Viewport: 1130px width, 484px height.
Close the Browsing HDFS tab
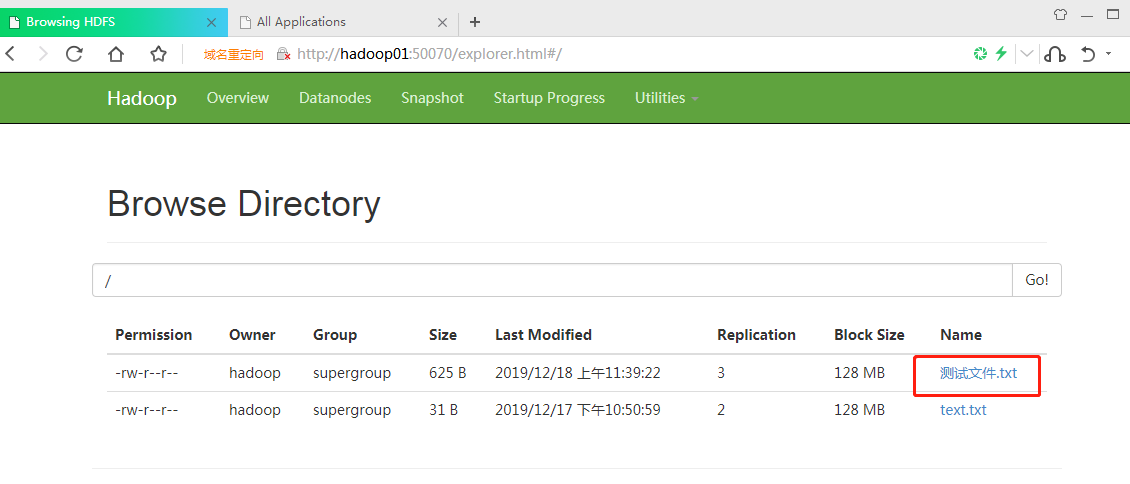pyautogui.click(x=211, y=22)
